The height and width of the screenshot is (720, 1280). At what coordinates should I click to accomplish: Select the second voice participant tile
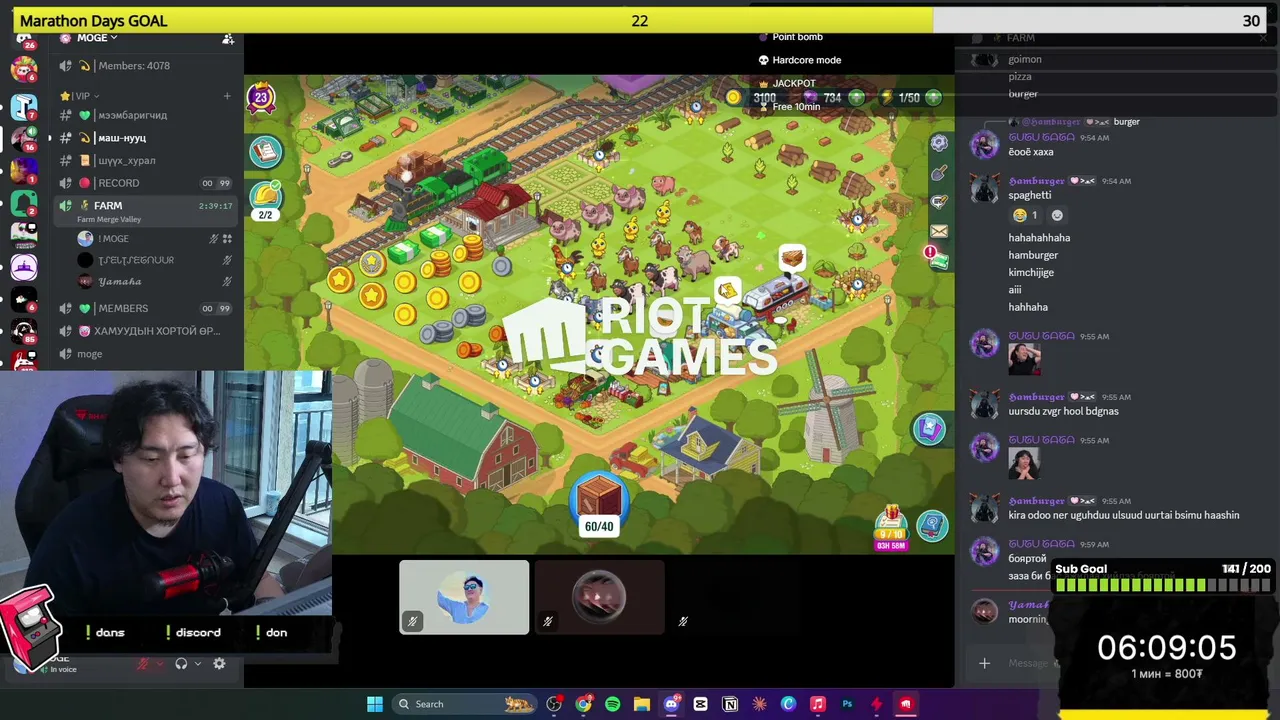(599, 597)
